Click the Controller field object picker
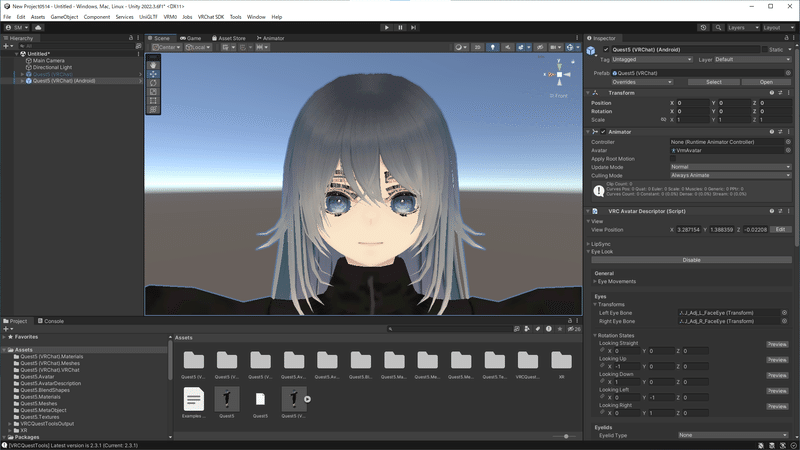 pyautogui.click(x=788, y=142)
